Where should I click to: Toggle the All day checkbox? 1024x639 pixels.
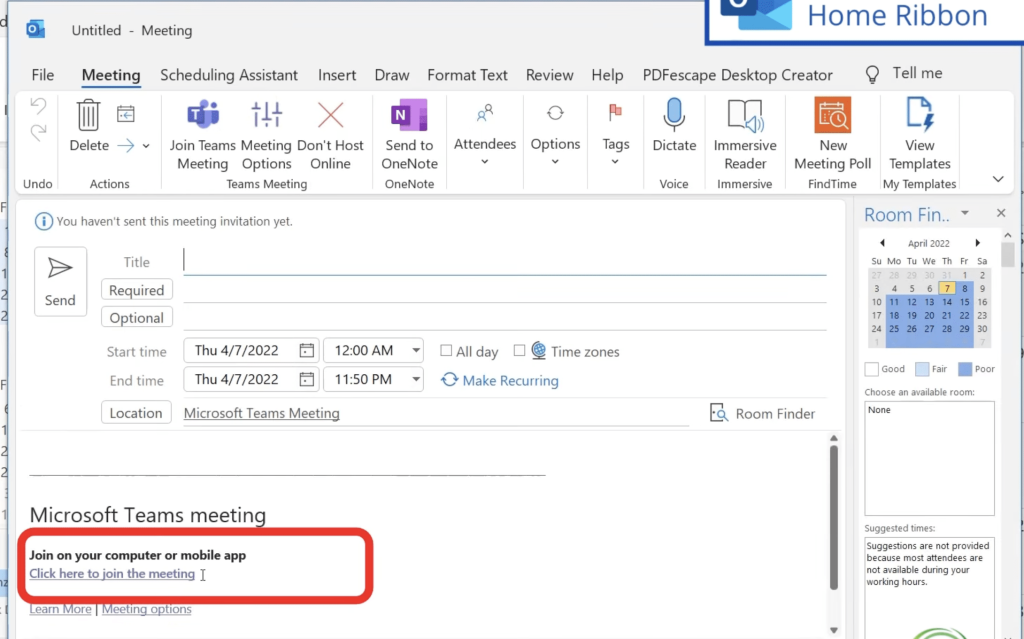[446, 351]
